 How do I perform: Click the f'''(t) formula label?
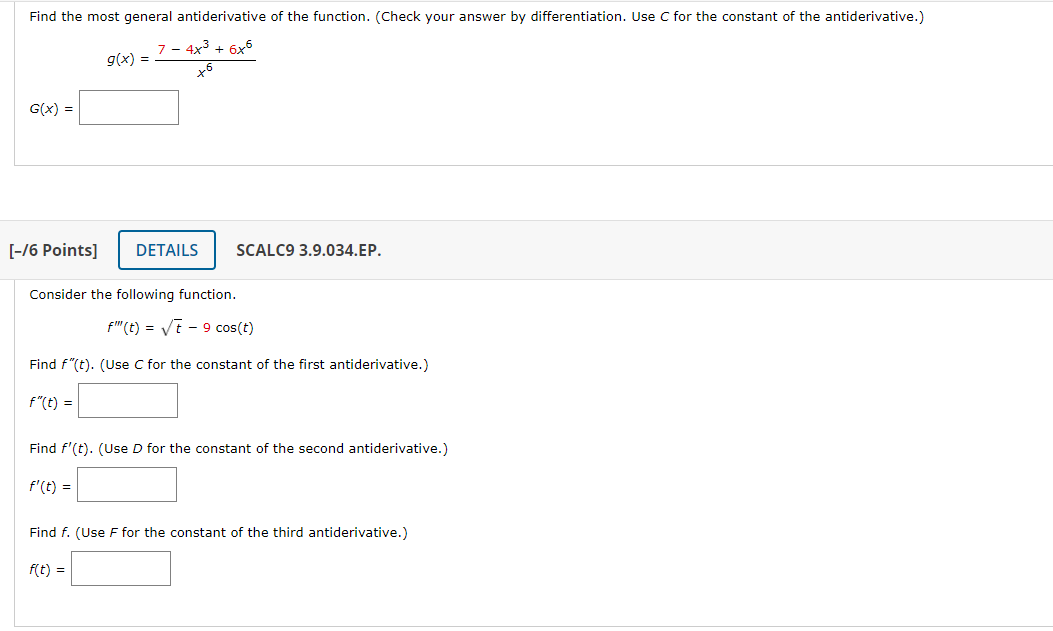pyautogui.click(x=125, y=328)
